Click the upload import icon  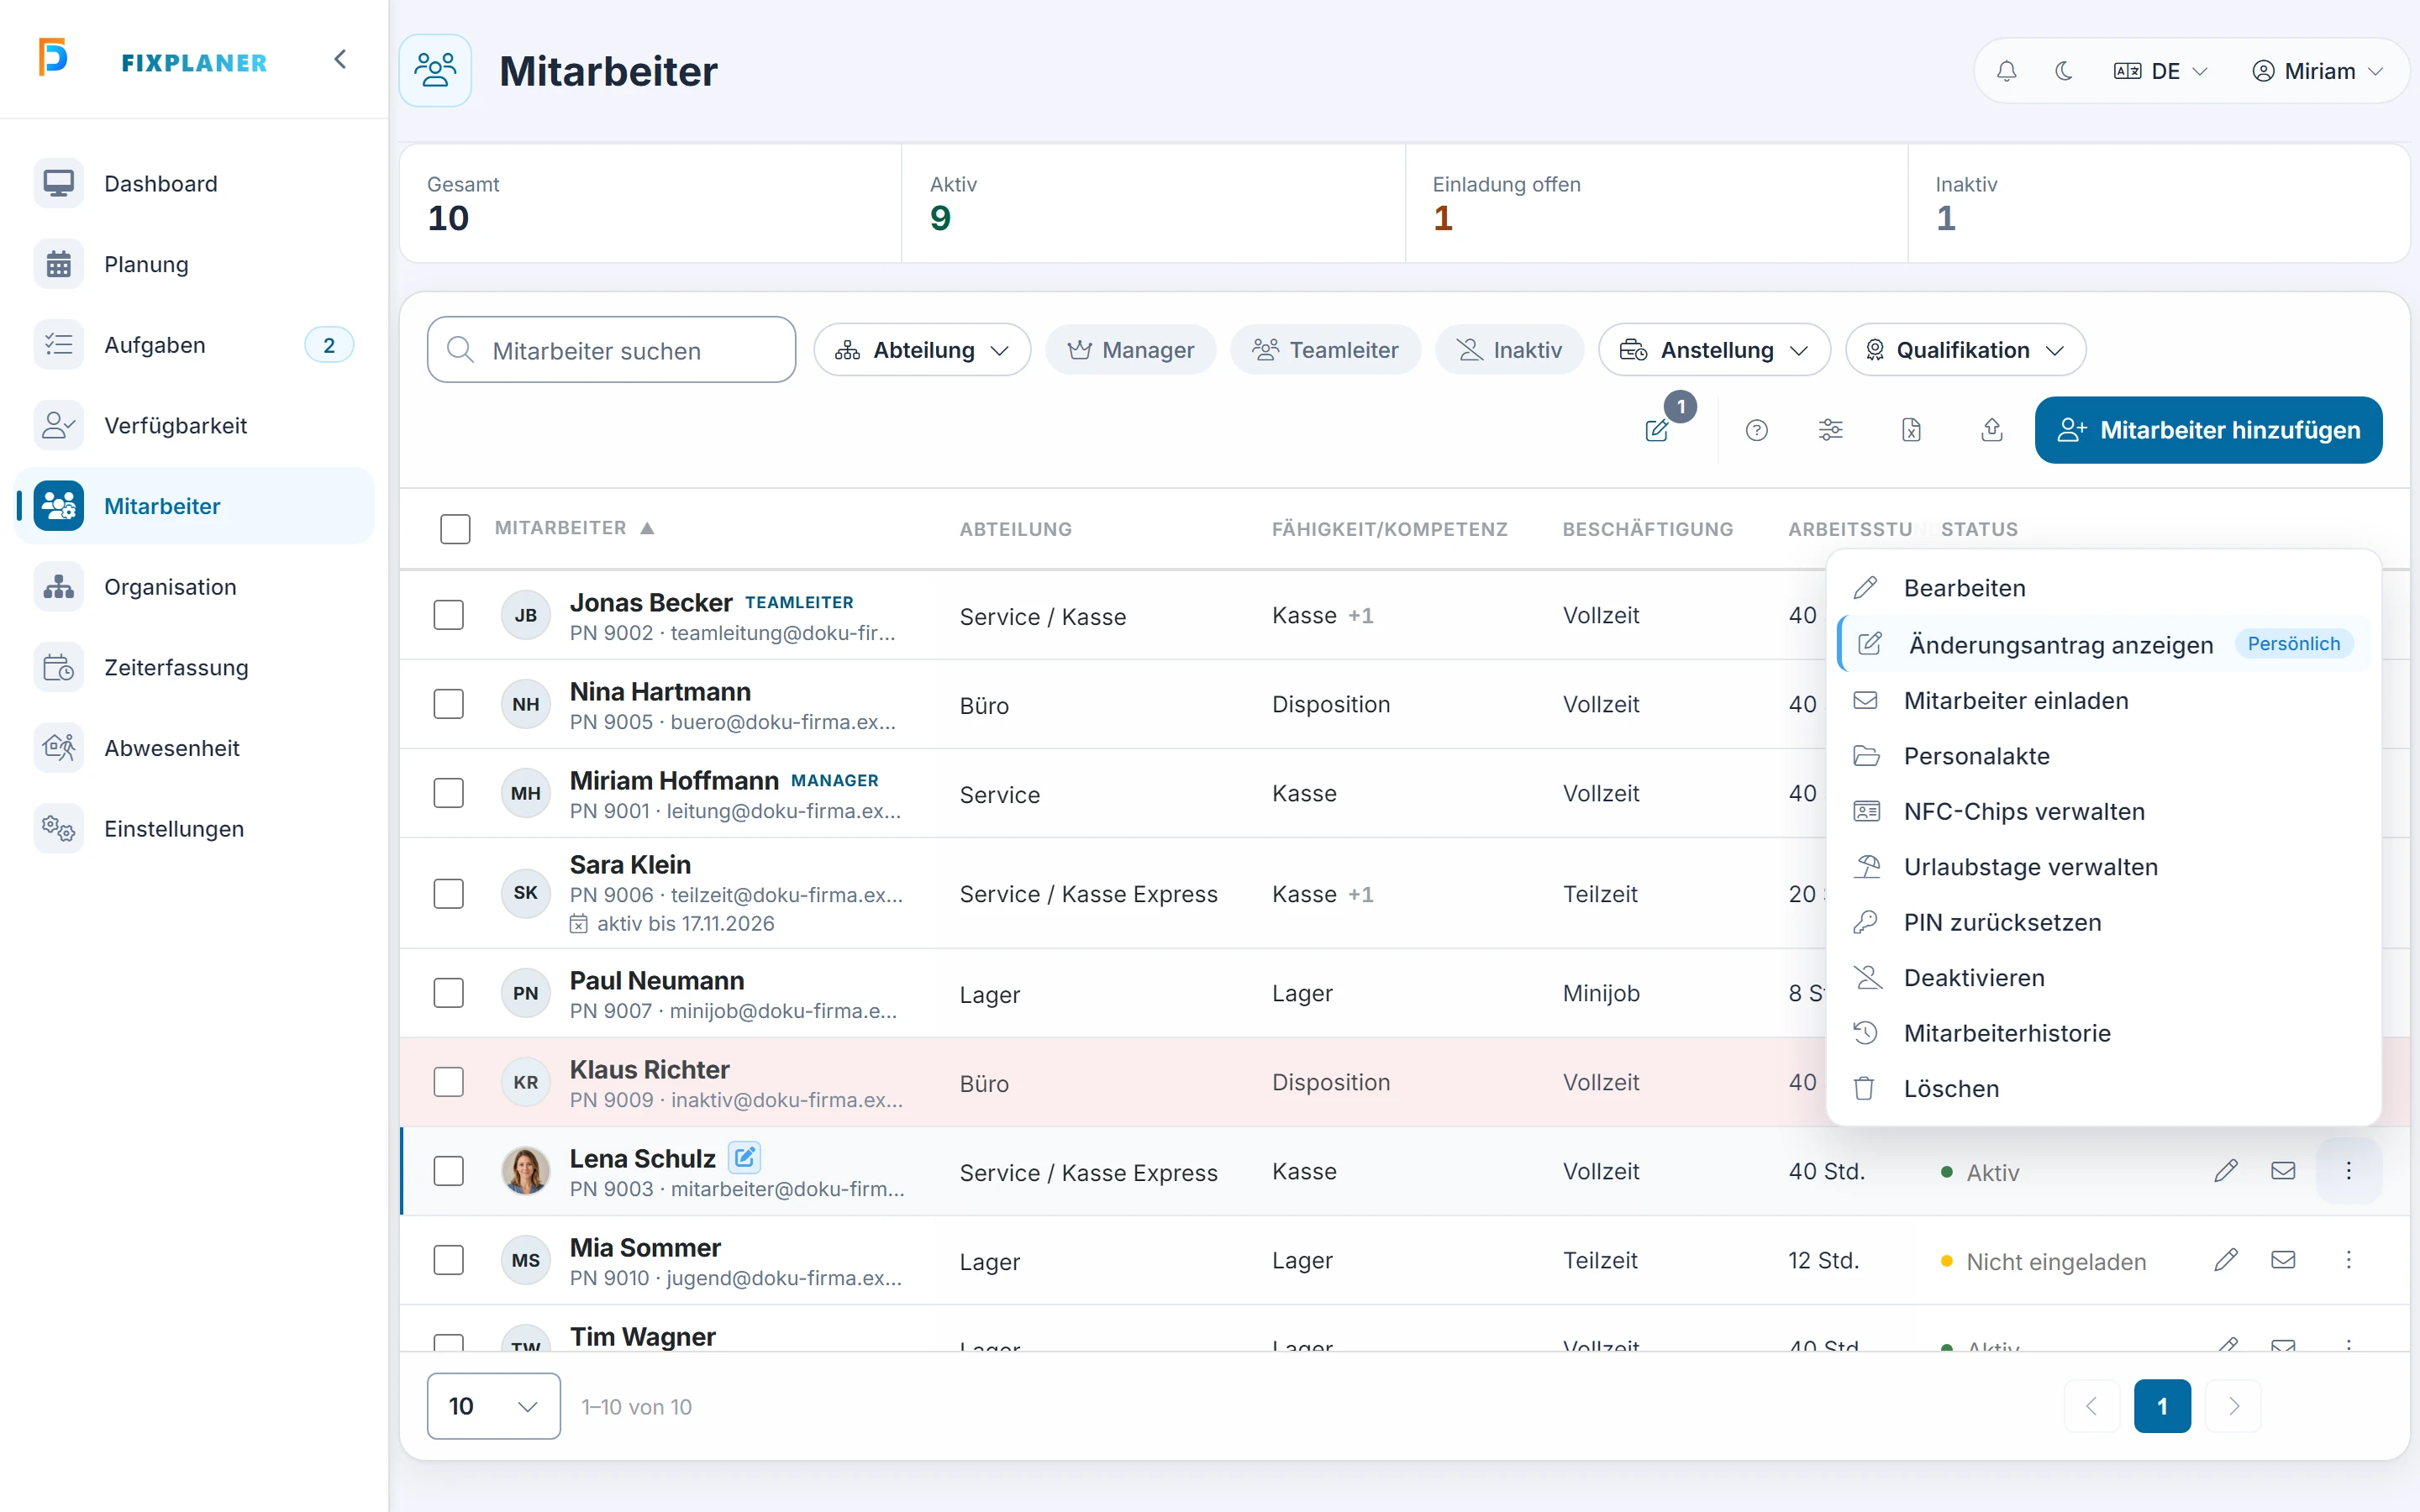[1992, 430]
